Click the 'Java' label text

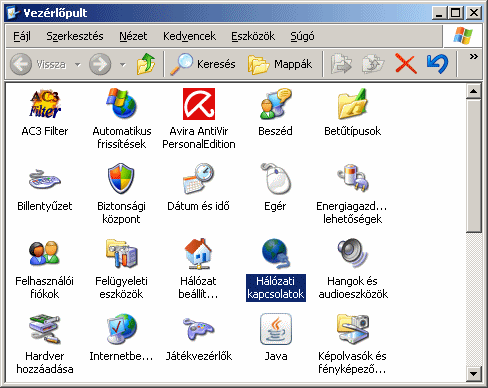tap(276, 356)
